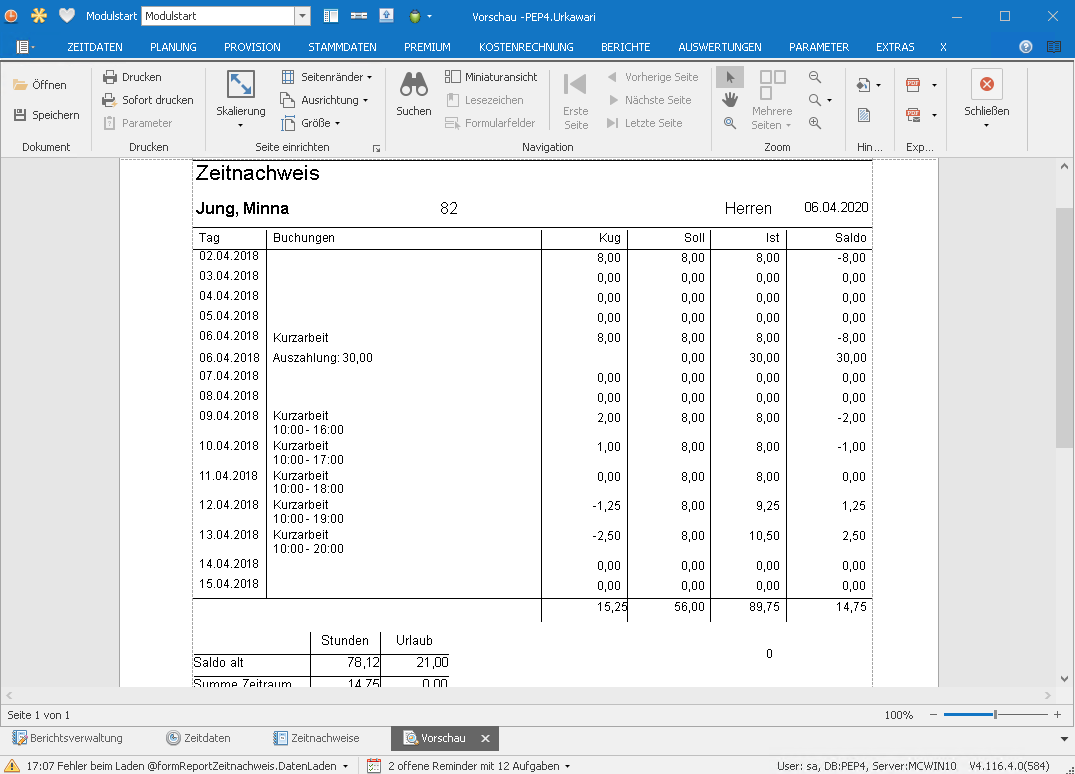This screenshot has width=1075, height=774.
Task: Click the Speichern save icon
Action: tap(20, 115)
